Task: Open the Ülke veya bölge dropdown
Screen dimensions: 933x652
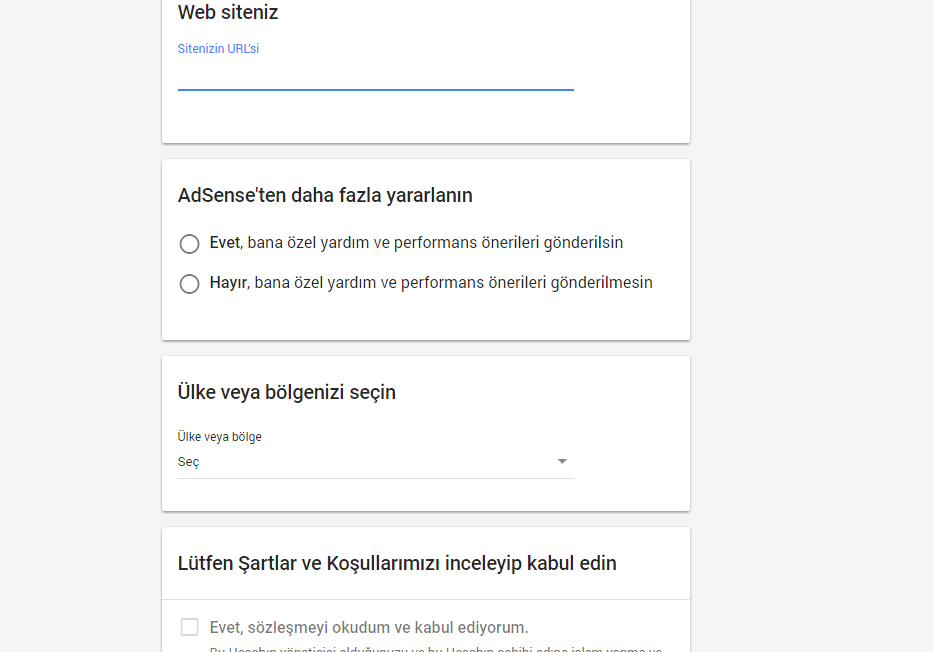Action: pyautogui.click(x=375, y=462)
